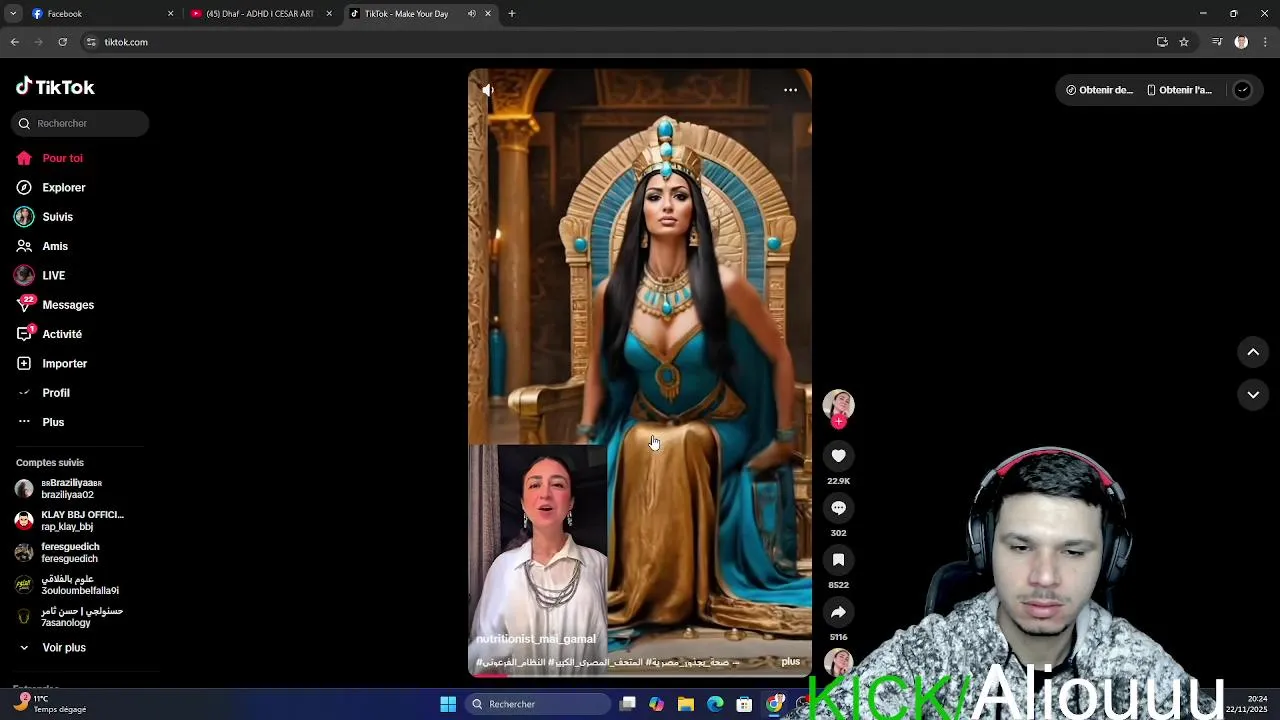The width and height of the screenshot is (1280, 720).
Task: Mute the TikTok tab audio icon
Action: [471, 14]
